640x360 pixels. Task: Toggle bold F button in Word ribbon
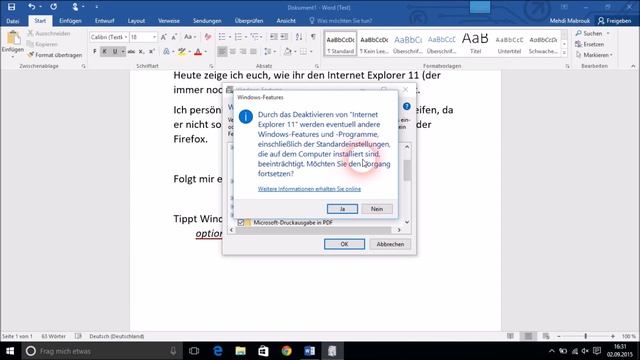click(95, 51)
